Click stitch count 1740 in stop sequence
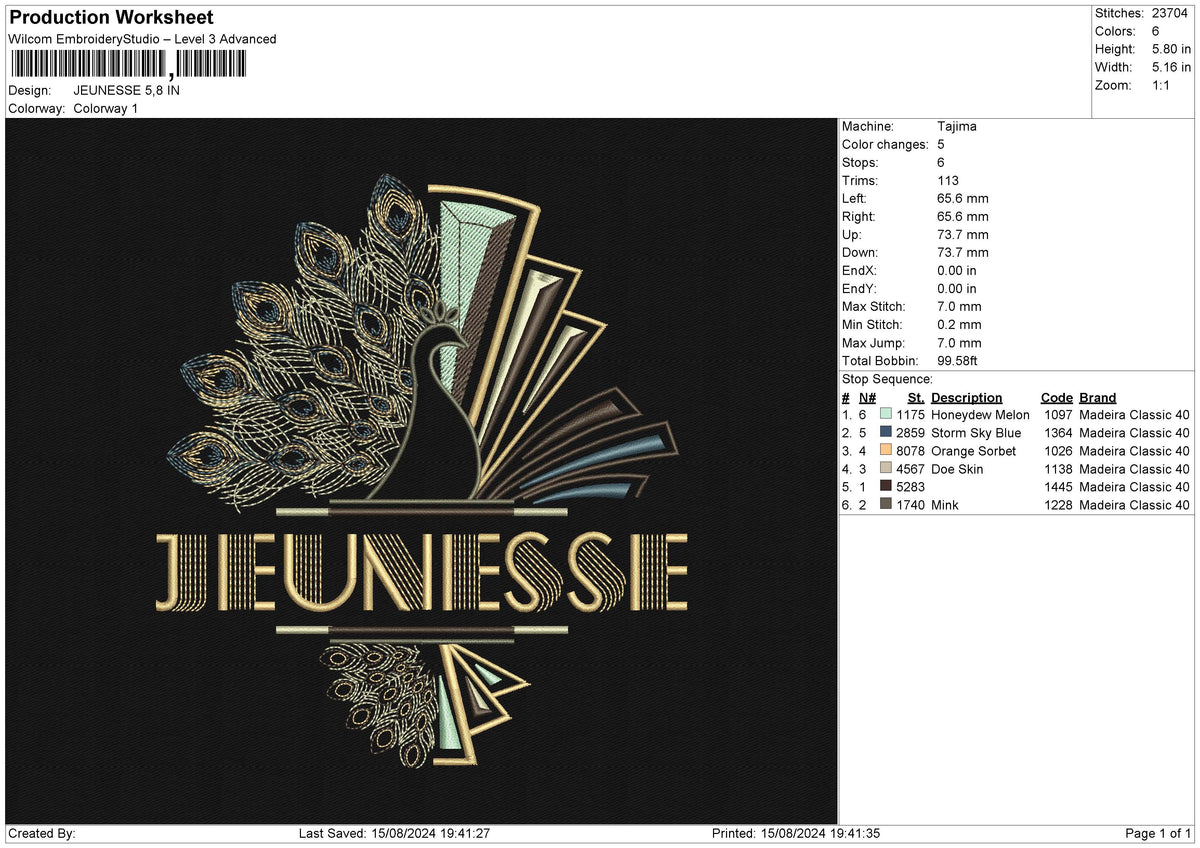The height and width of the screenshot is (848, 1200). tap(911, 504)
